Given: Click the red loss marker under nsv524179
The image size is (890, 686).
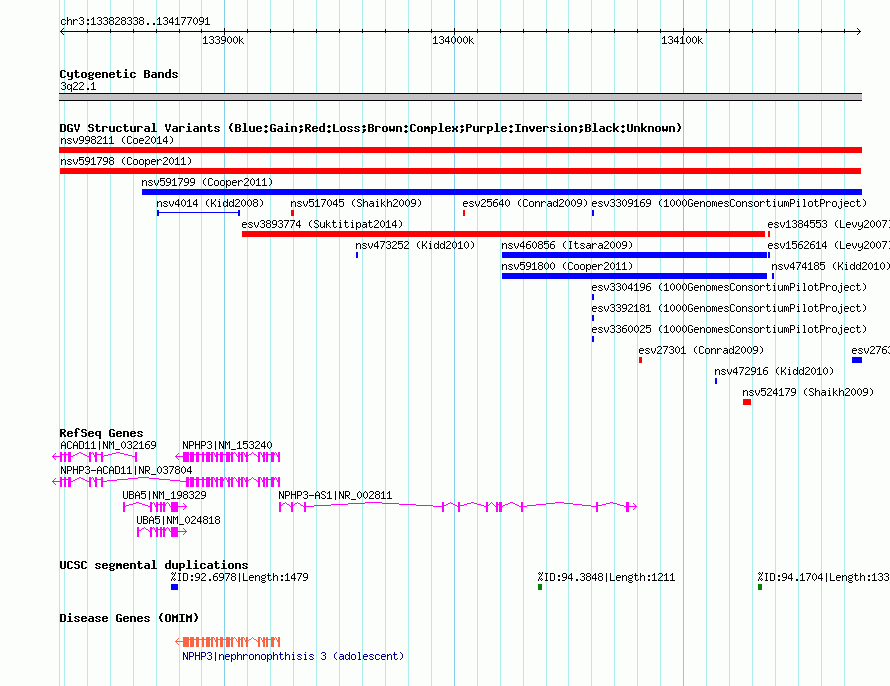Looking at the screenshot, I should point(747,402).
